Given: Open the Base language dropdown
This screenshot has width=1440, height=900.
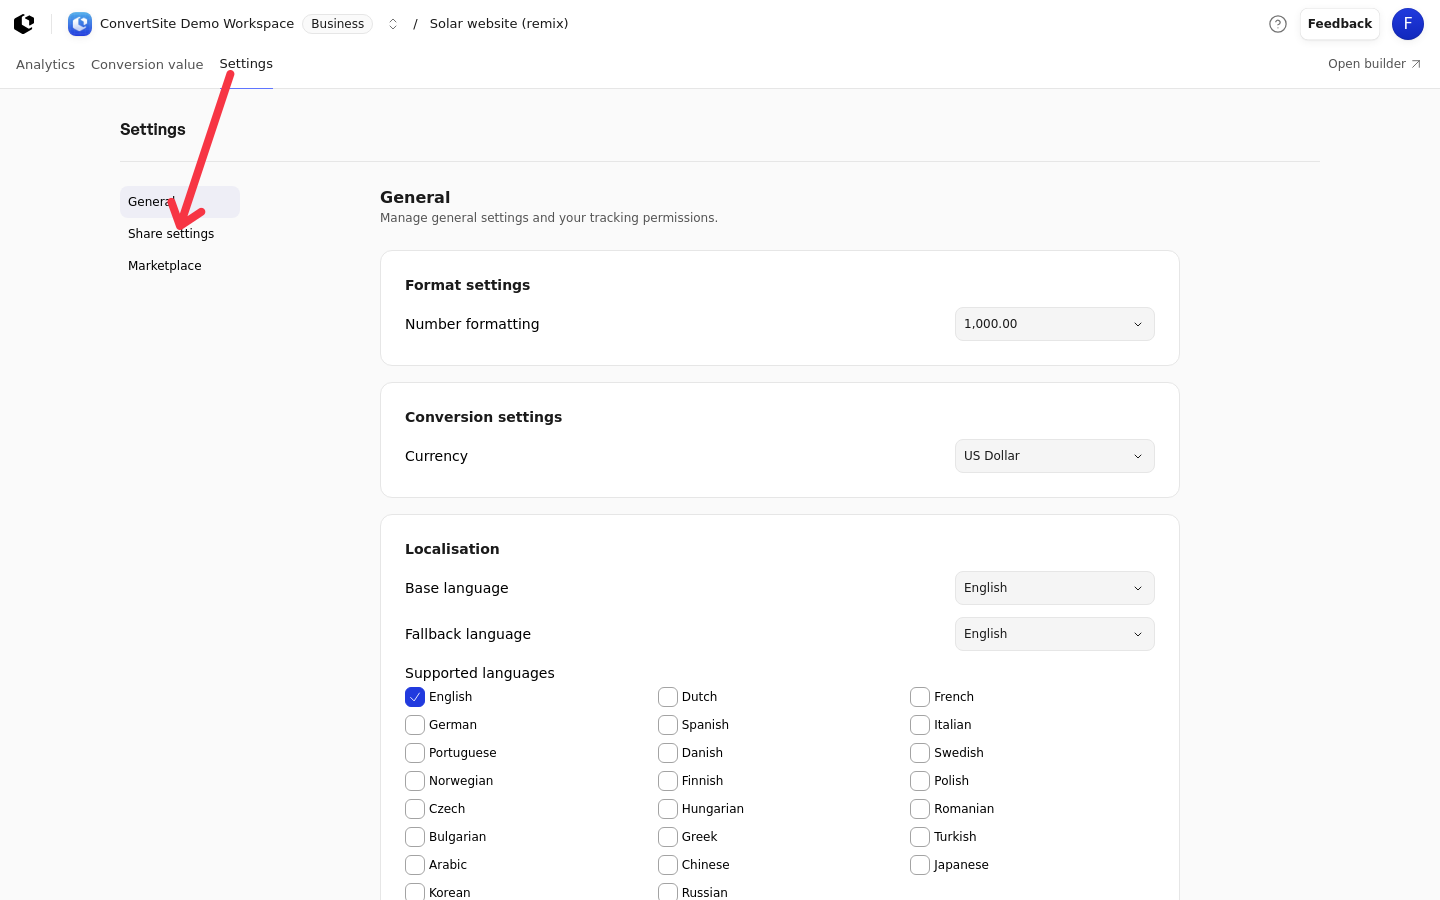Looking at the screenshot, I should pos(1055,588).
